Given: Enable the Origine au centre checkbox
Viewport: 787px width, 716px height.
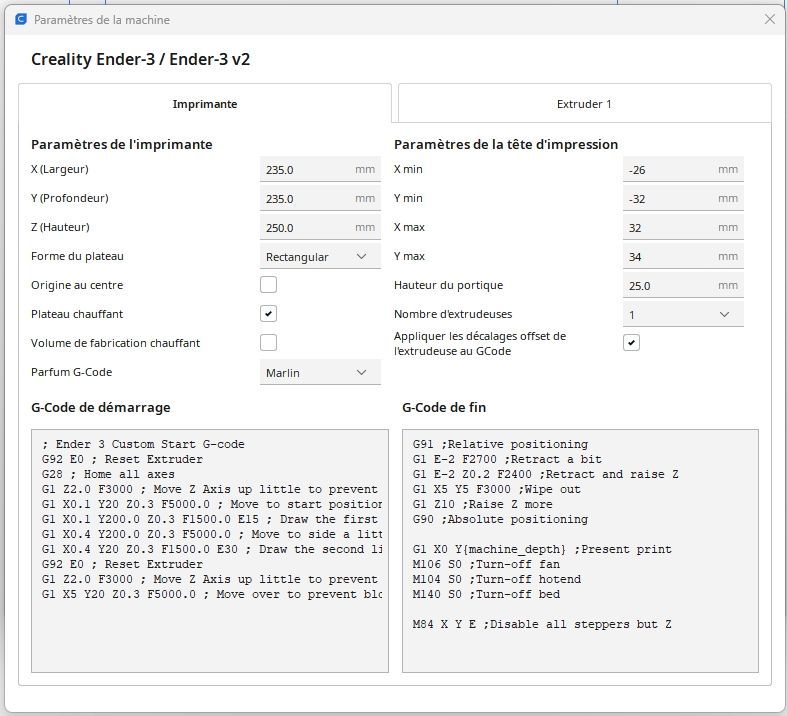Looking at the screenshot, I should pyautogui.click(x=269, y=284).
